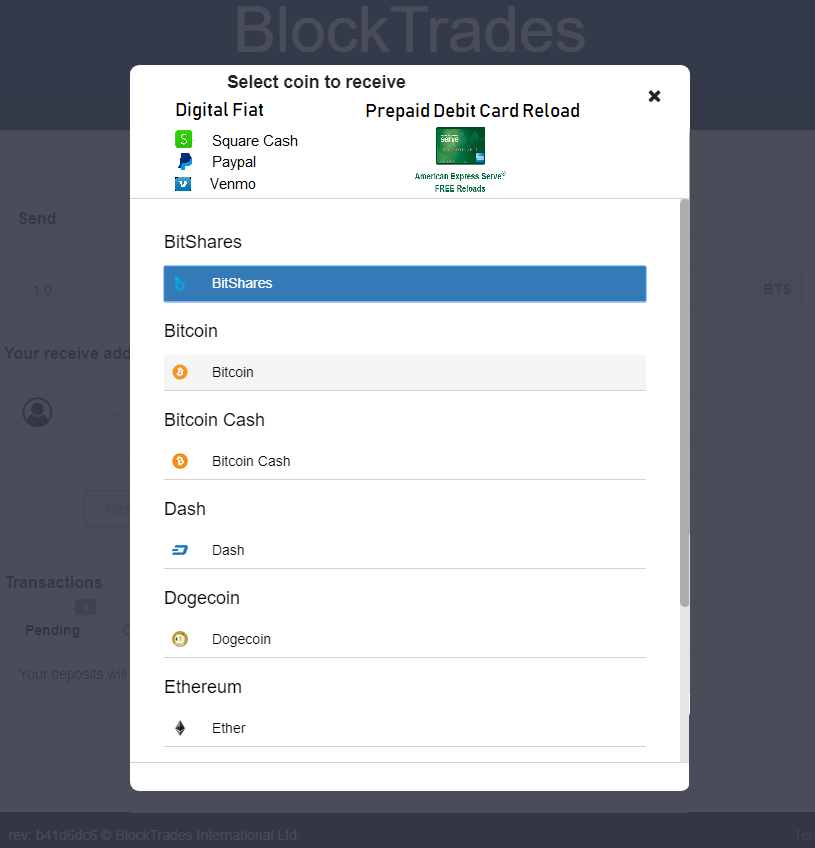The height and width of the screenshot is (848, 815).
Task: Select the Dogecoin coin row label
Action: (241, 639)
